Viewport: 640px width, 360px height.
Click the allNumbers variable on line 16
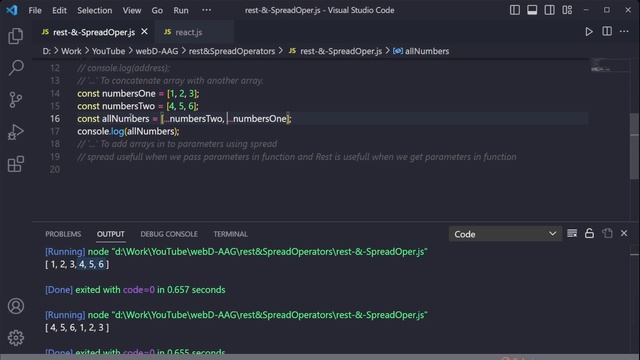coord(125,119)
